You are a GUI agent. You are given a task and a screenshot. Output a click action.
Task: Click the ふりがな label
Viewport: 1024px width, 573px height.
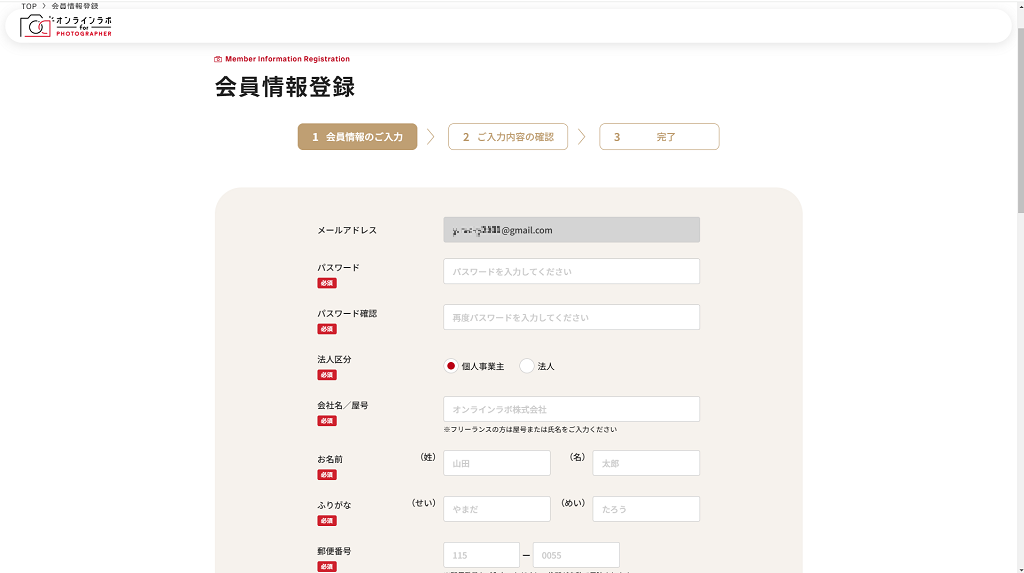pos(334,505)
